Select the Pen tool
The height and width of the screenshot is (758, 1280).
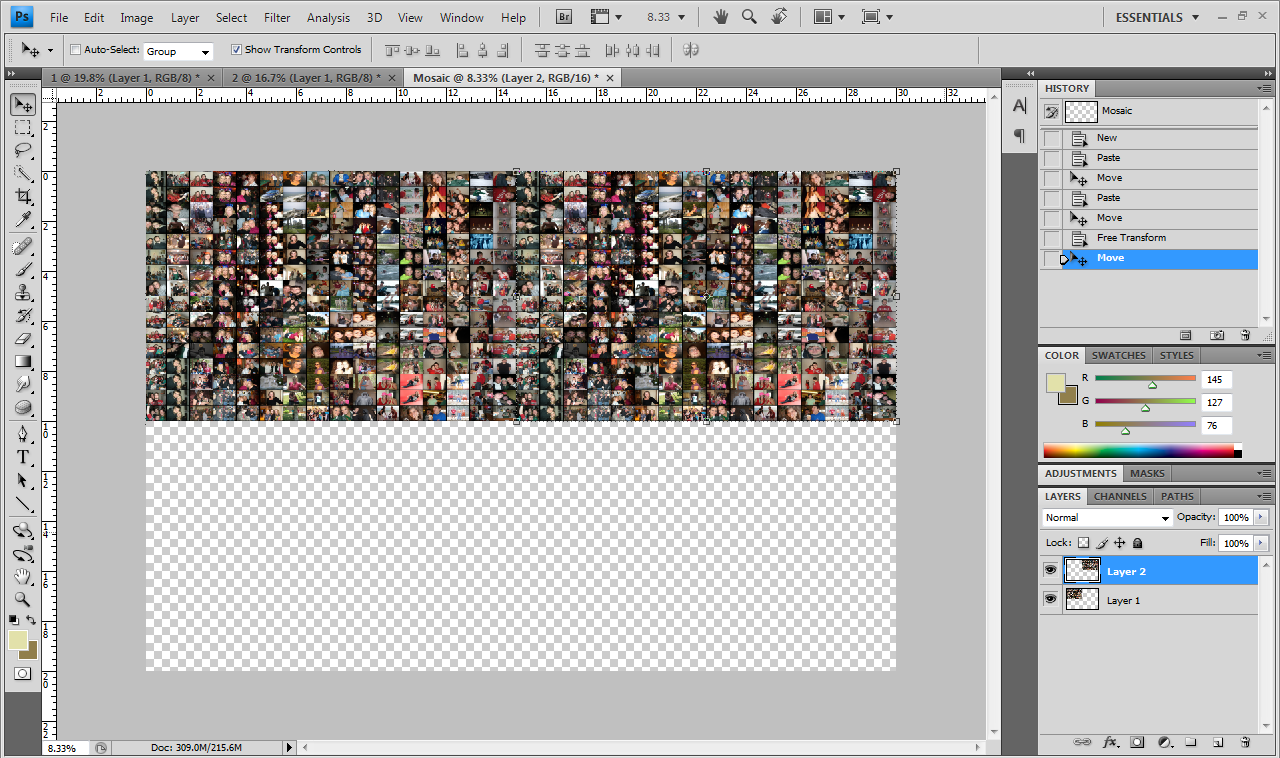pos(22,433)
